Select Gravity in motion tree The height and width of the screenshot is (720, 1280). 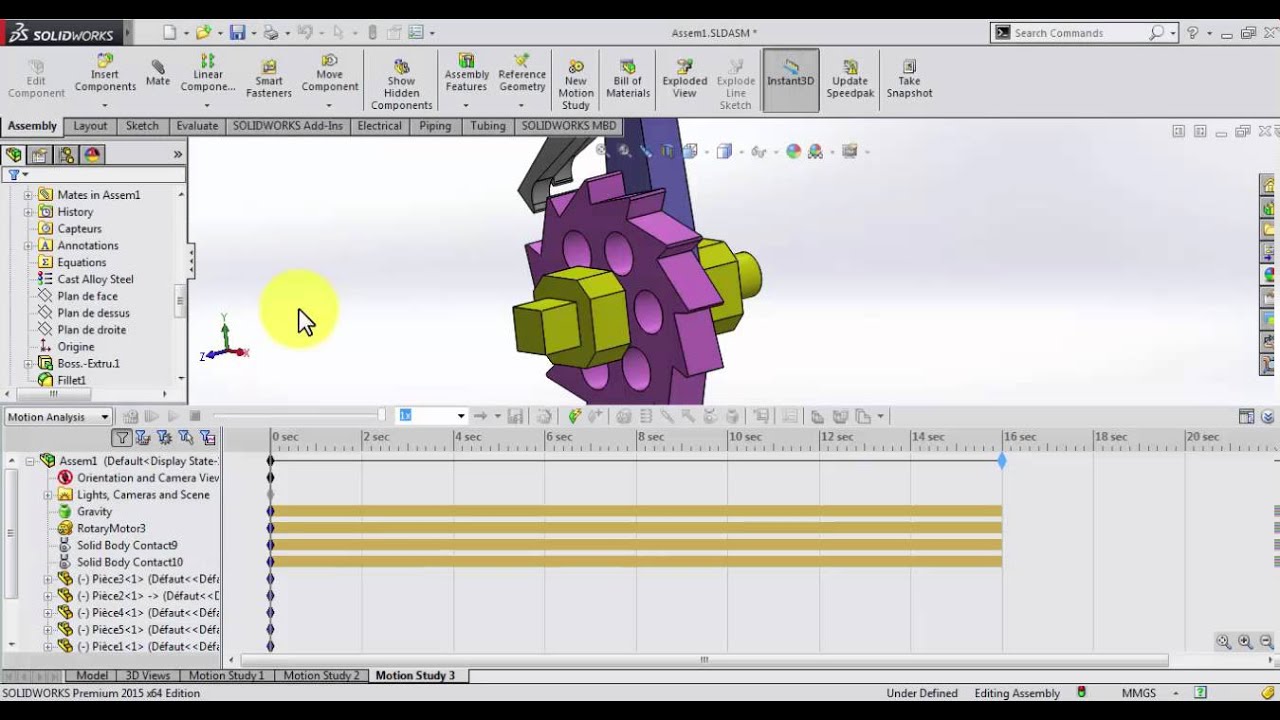pos(94,512)
